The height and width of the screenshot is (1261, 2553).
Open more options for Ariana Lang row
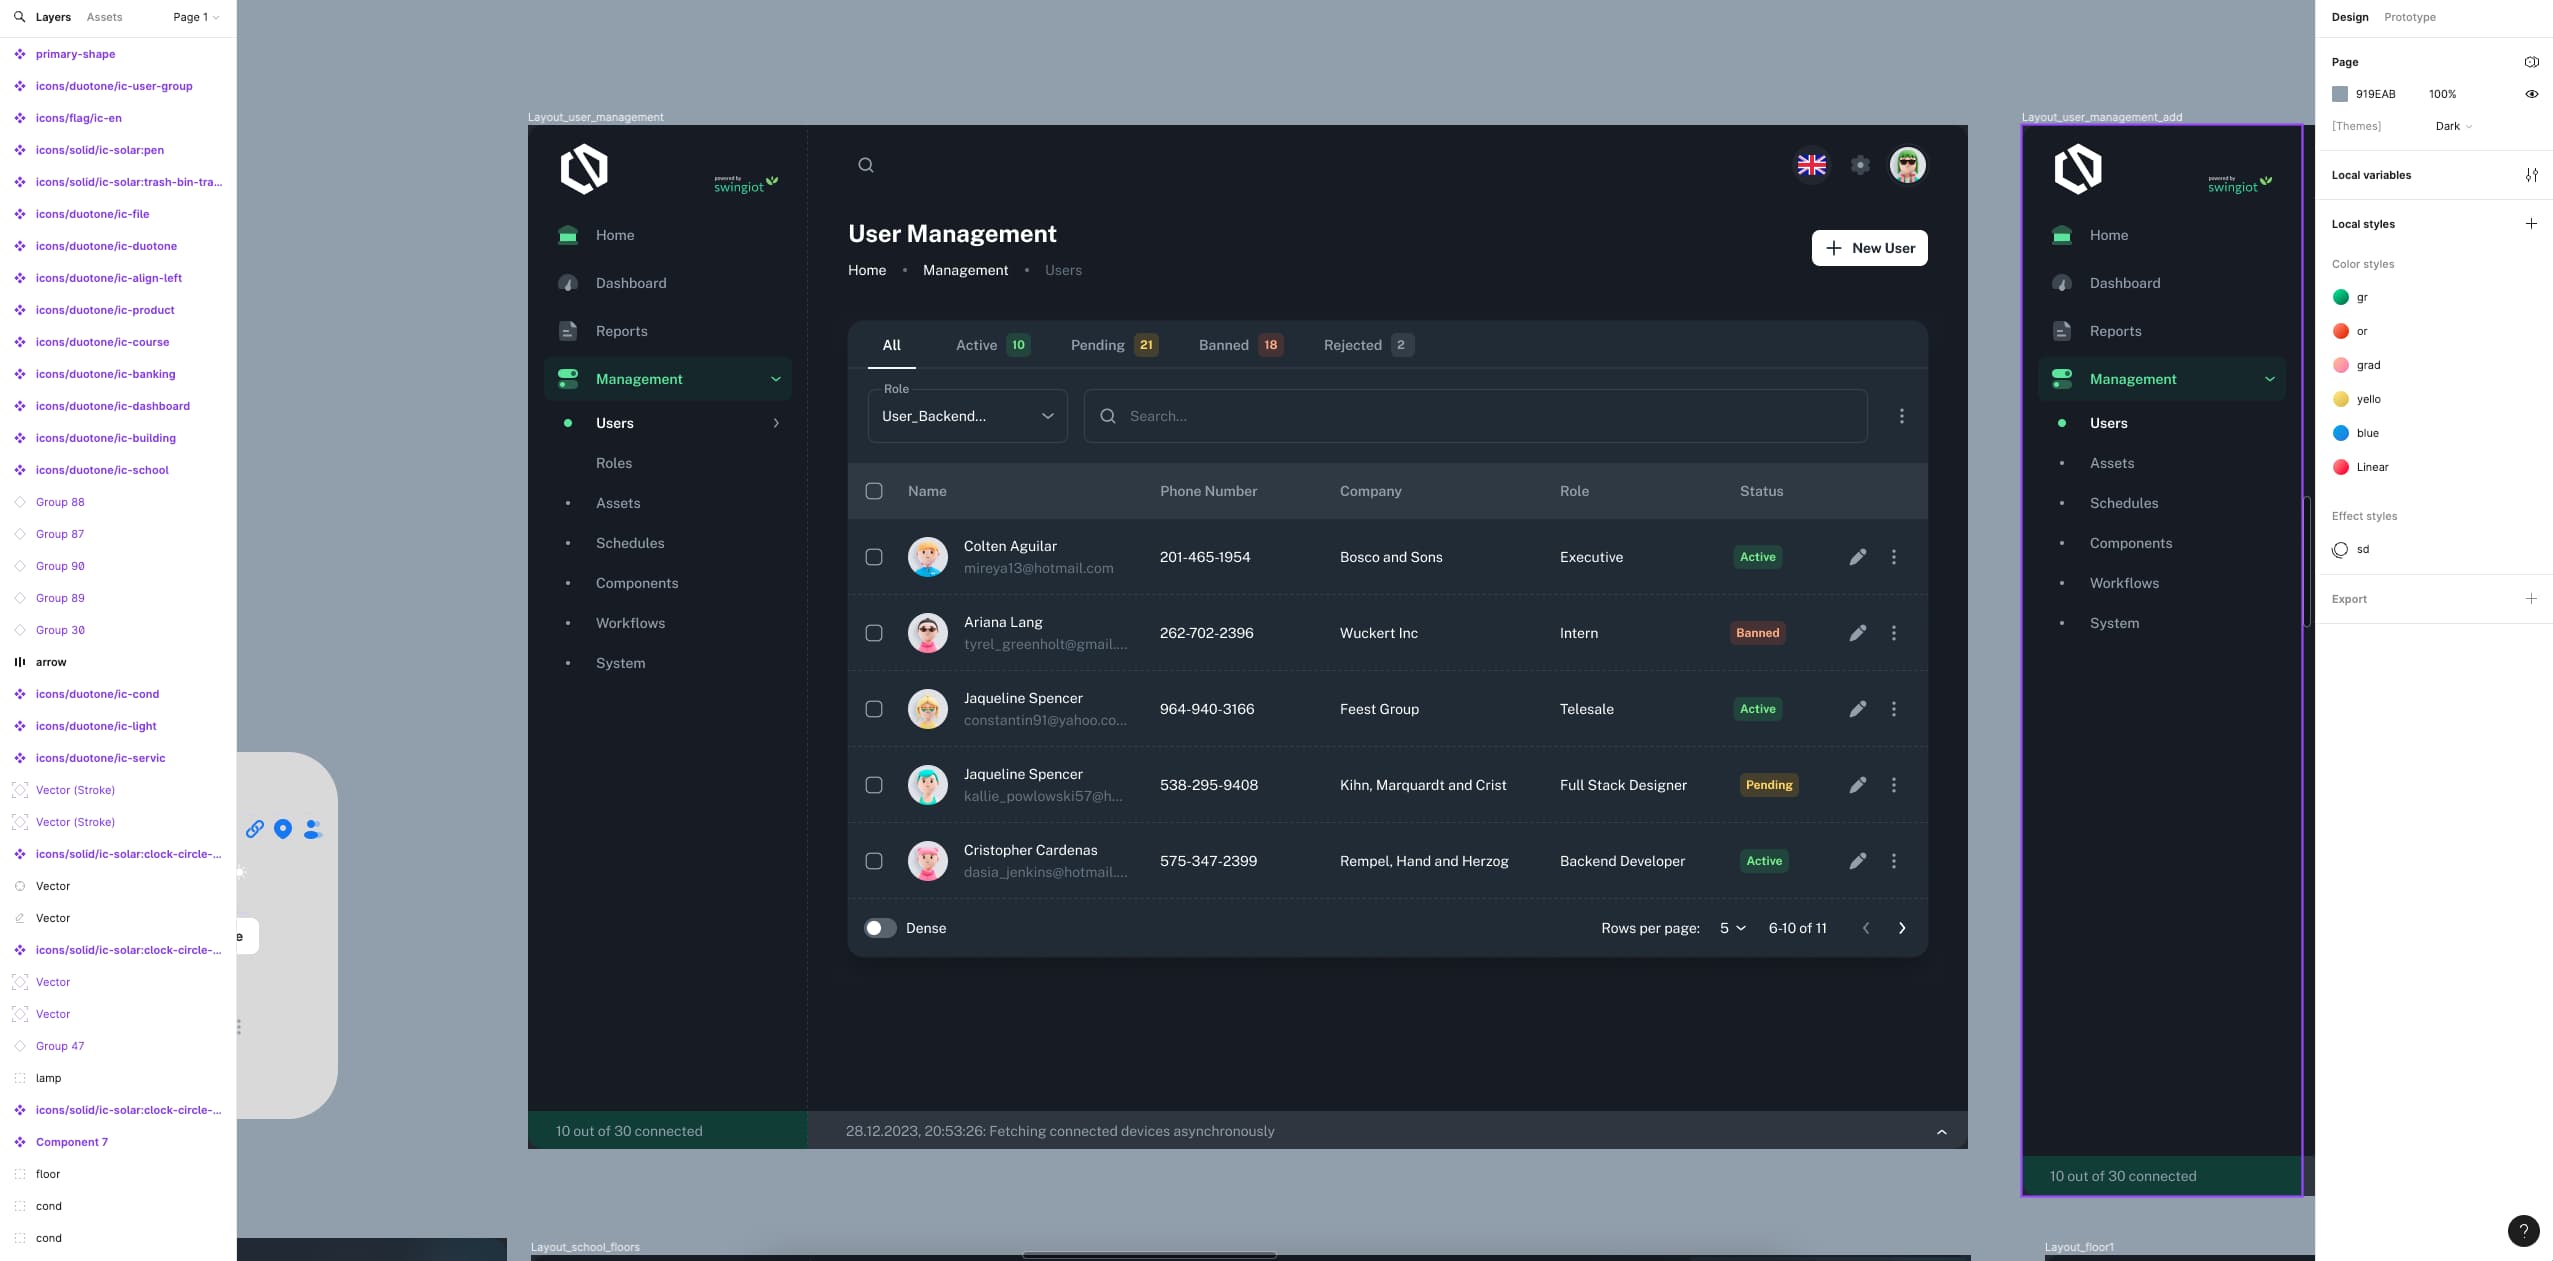pyautogui.click(x=1893, y=633)
